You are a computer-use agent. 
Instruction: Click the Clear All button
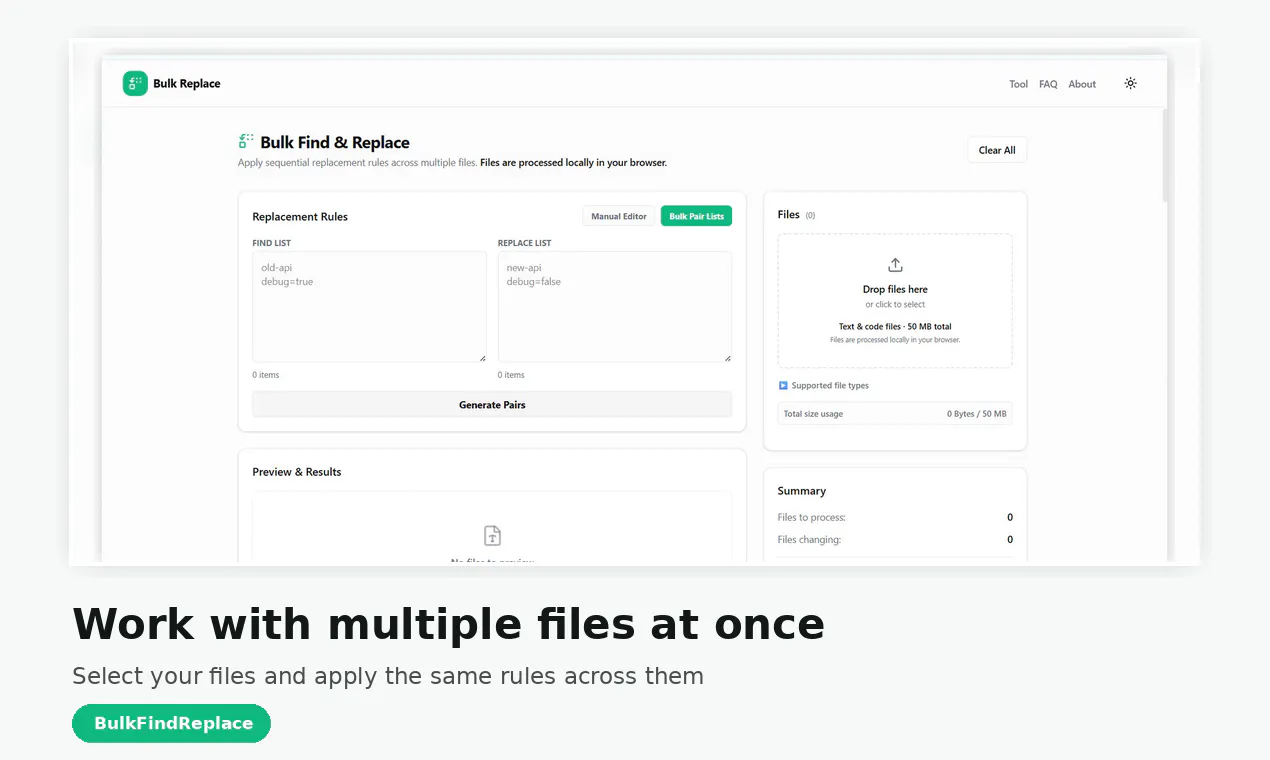[x=997, y=150]
